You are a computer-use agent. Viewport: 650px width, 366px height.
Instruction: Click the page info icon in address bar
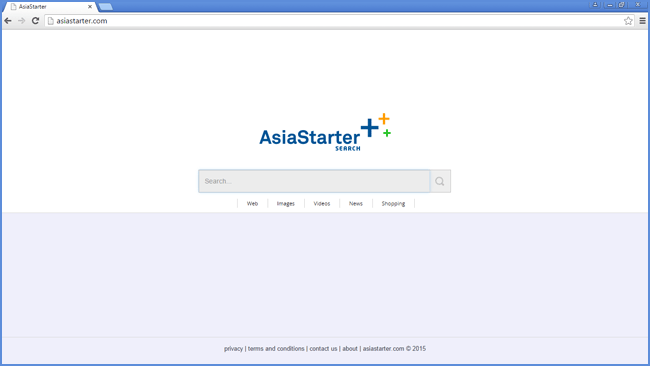pyautogui.click(x=51, y=21)
